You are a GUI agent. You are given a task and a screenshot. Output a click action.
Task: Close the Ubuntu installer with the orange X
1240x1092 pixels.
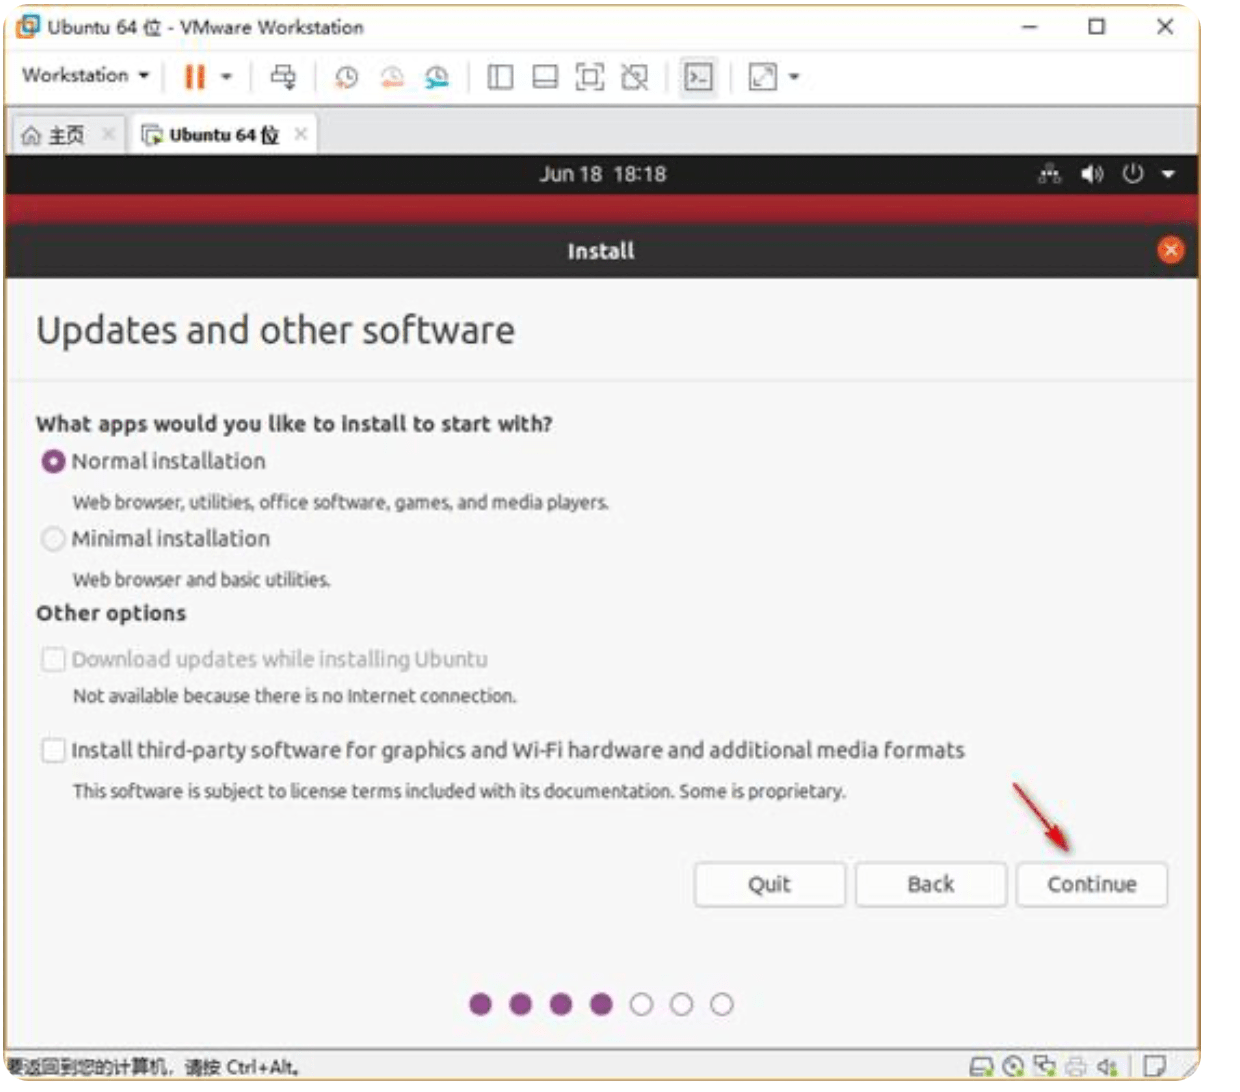pos(1171,250)
